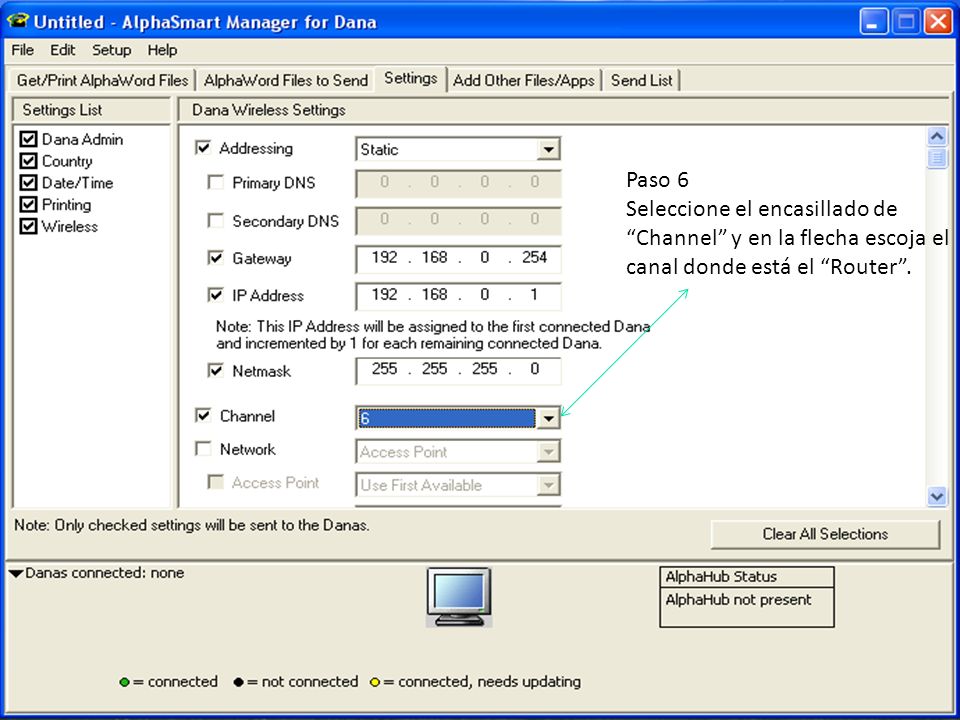960x720 pixels.
Task: Toggle the Date/Time checkbox
Action: (28, 183)
